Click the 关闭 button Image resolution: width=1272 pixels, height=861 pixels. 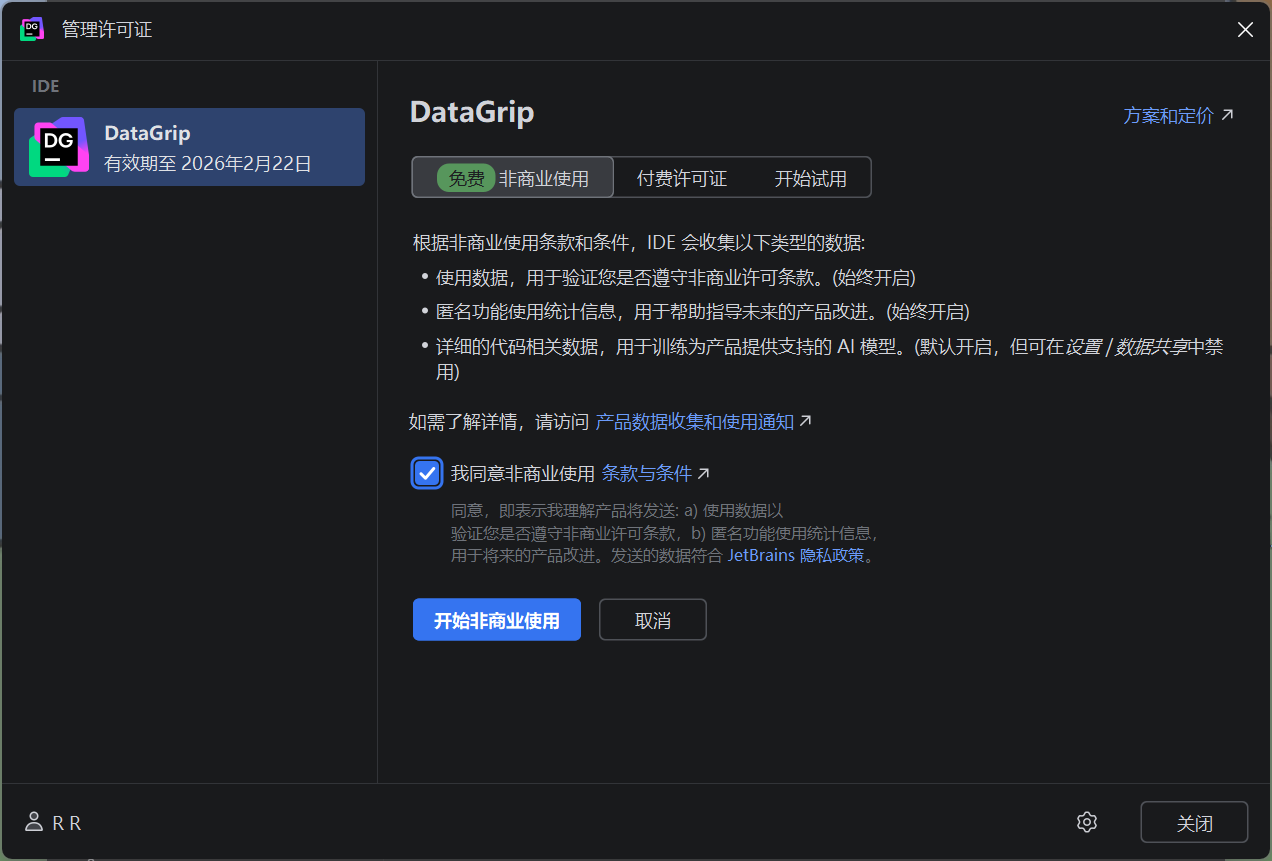(1194, 823)
